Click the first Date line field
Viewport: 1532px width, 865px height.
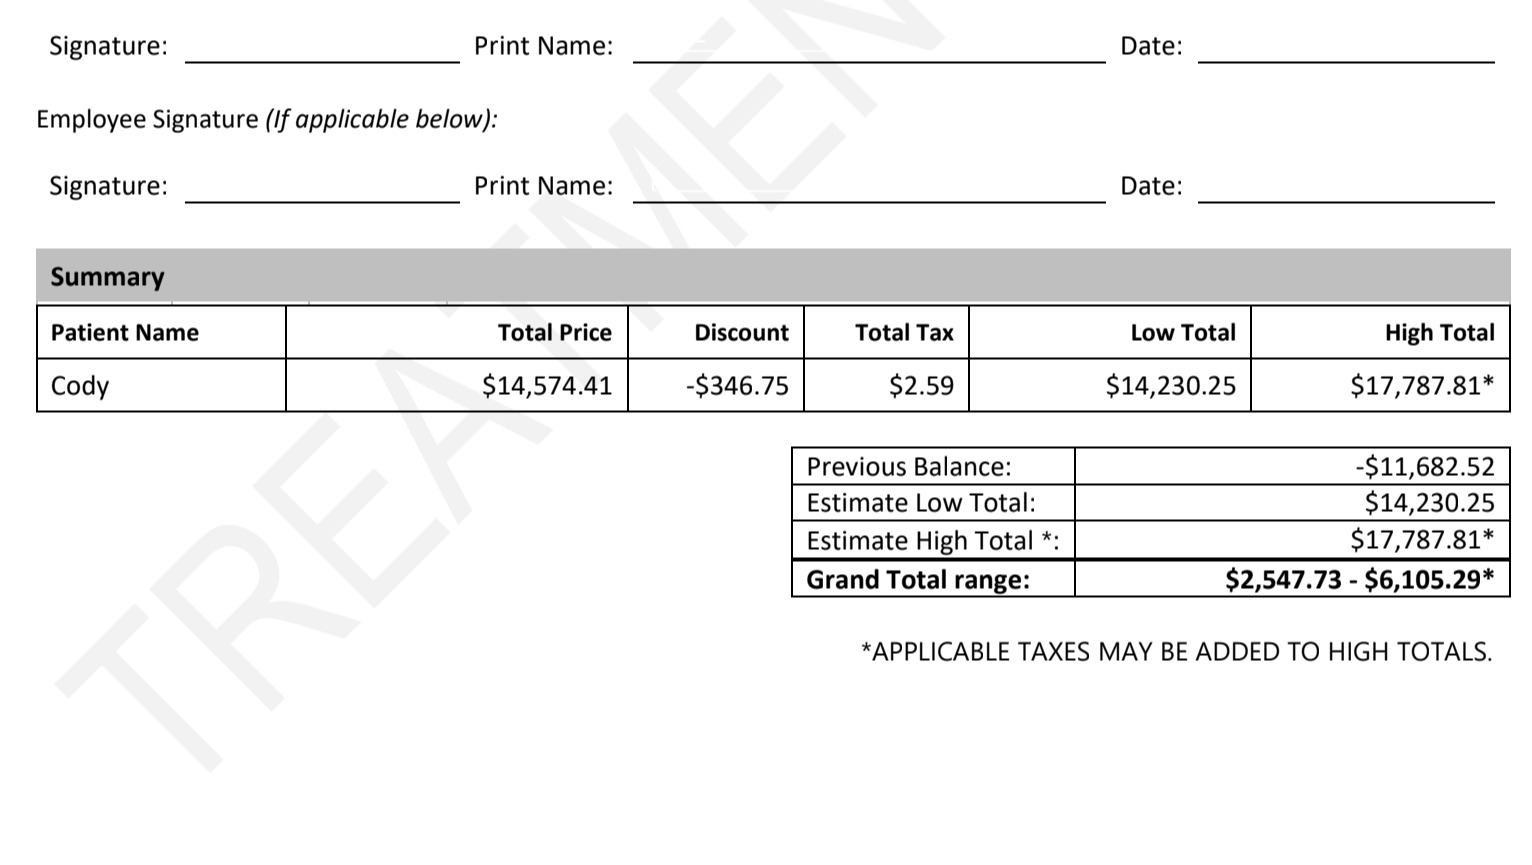pos(1346,48)
